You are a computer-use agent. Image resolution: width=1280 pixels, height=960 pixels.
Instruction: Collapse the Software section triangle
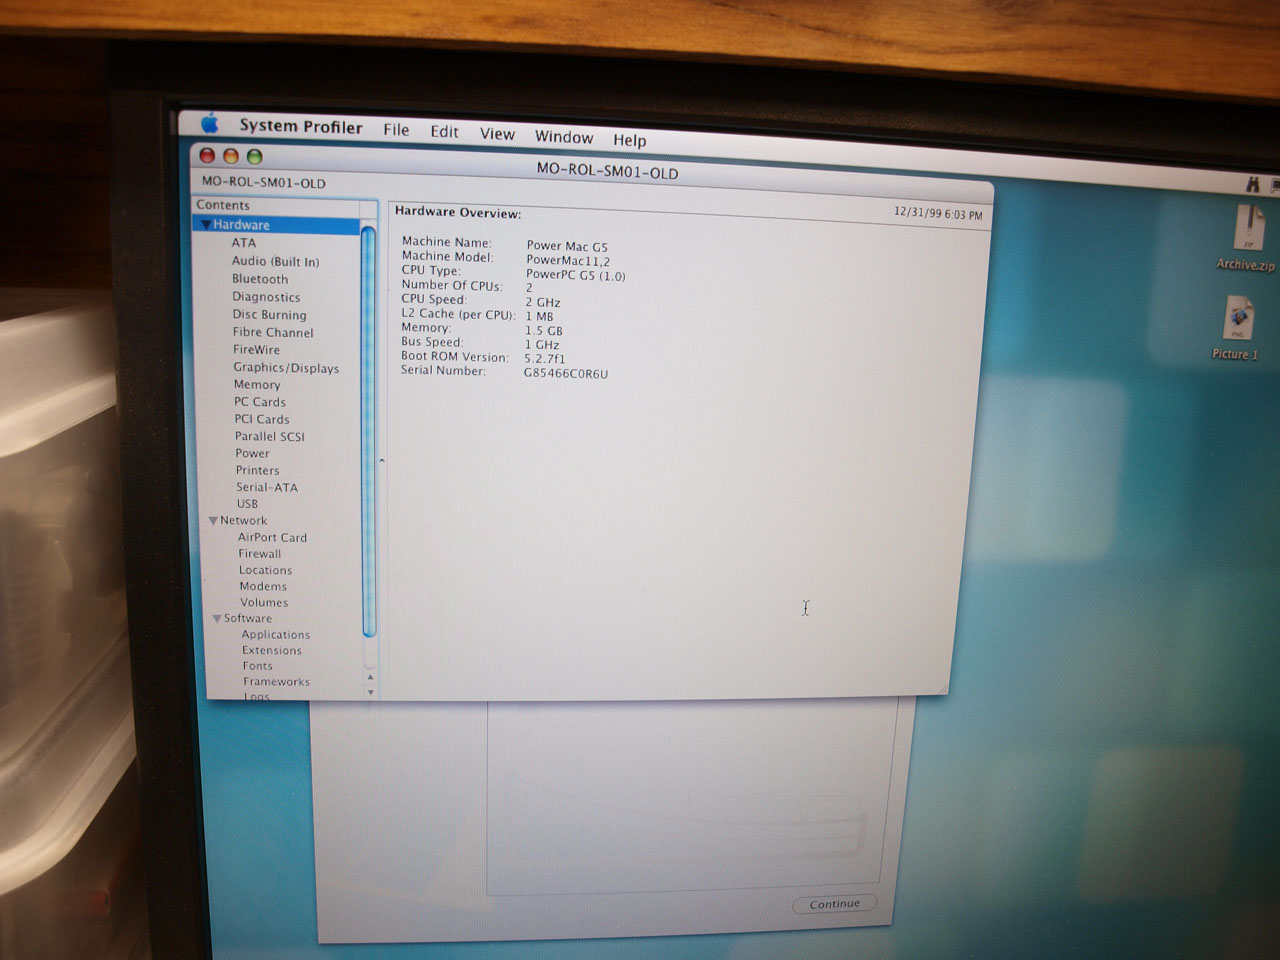click(x=217, y=619)
